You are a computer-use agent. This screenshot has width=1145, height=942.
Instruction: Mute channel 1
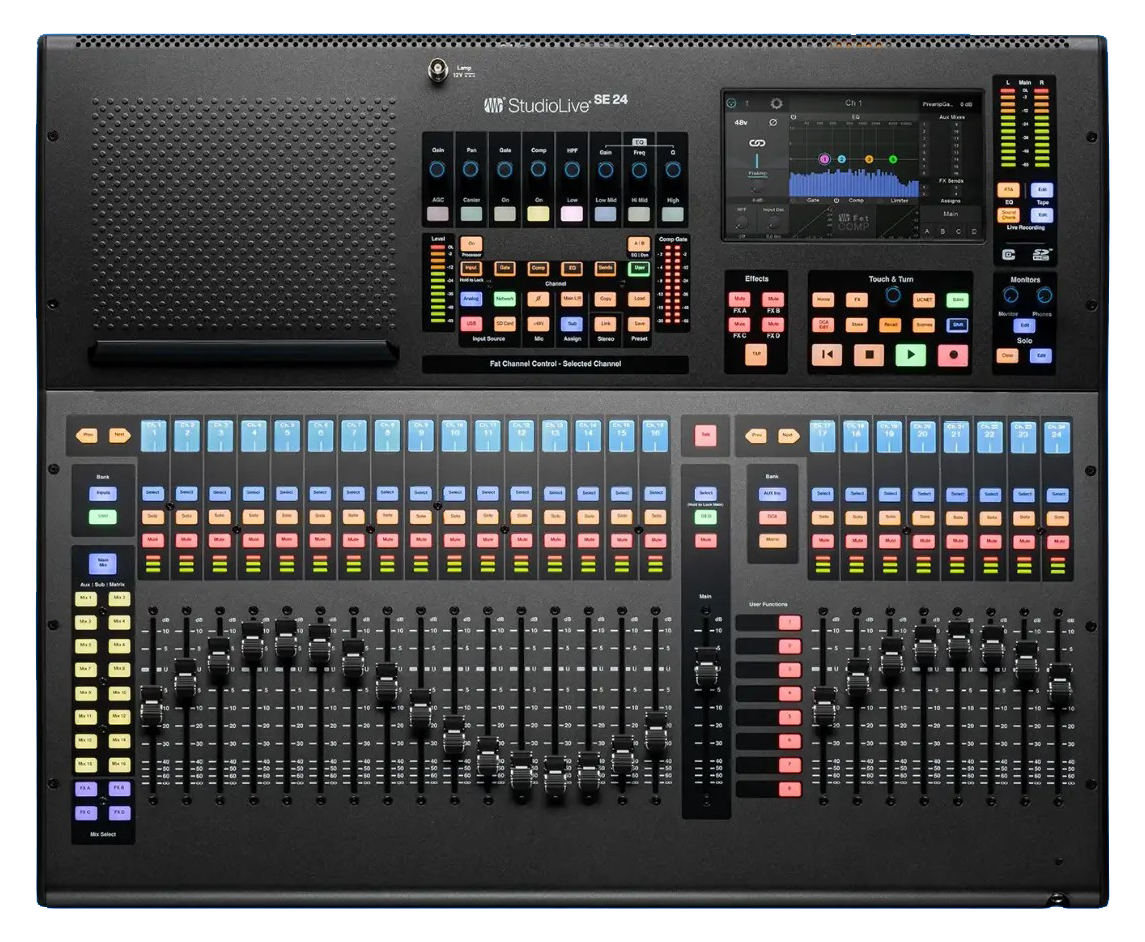coord(153,540)
